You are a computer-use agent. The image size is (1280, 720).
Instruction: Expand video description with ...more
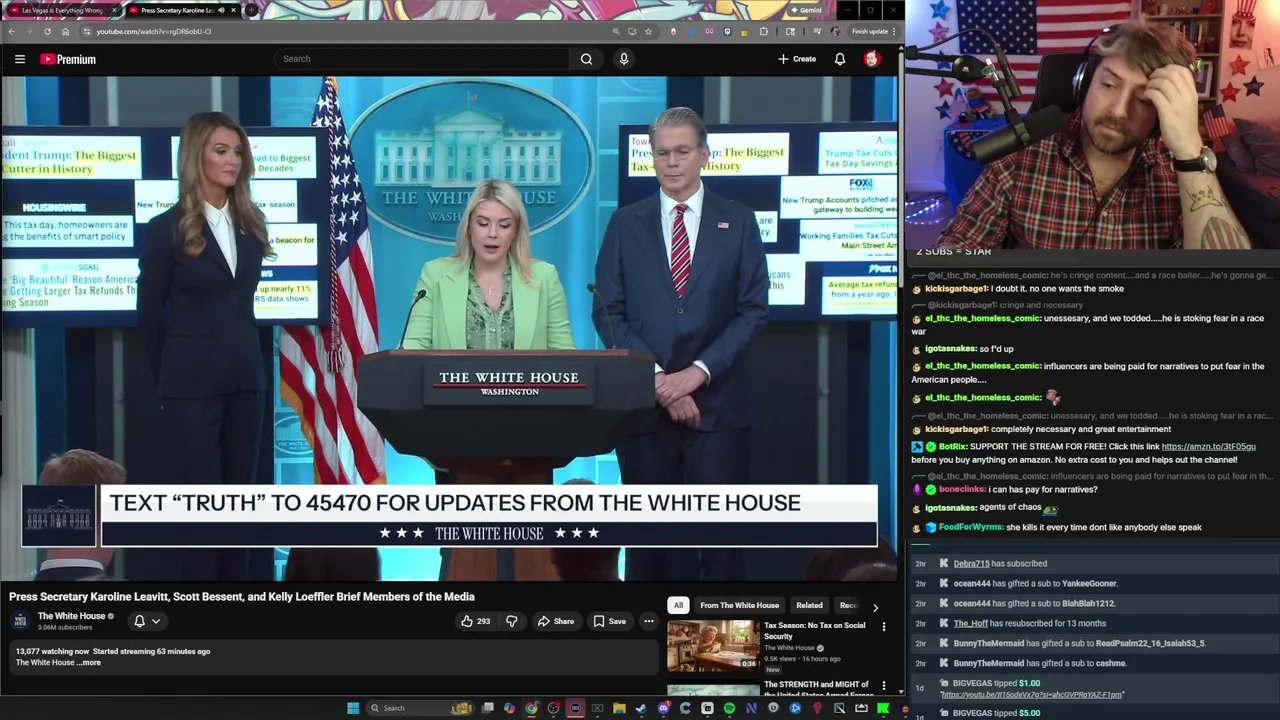(90, 662)
